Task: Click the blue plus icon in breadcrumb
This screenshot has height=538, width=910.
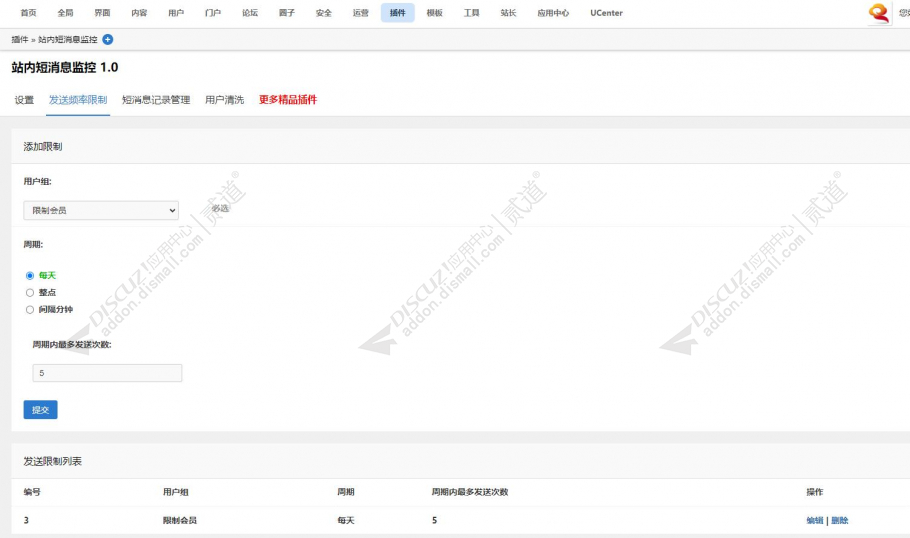Action: click(107, 39)
